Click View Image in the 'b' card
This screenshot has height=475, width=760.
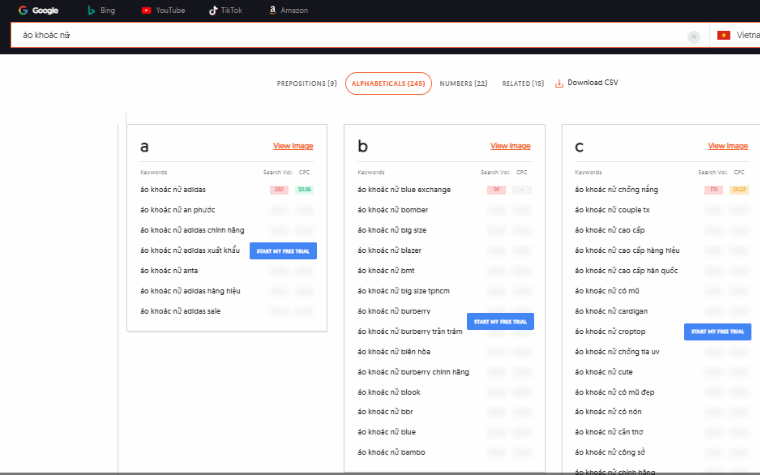click(510, 146)
